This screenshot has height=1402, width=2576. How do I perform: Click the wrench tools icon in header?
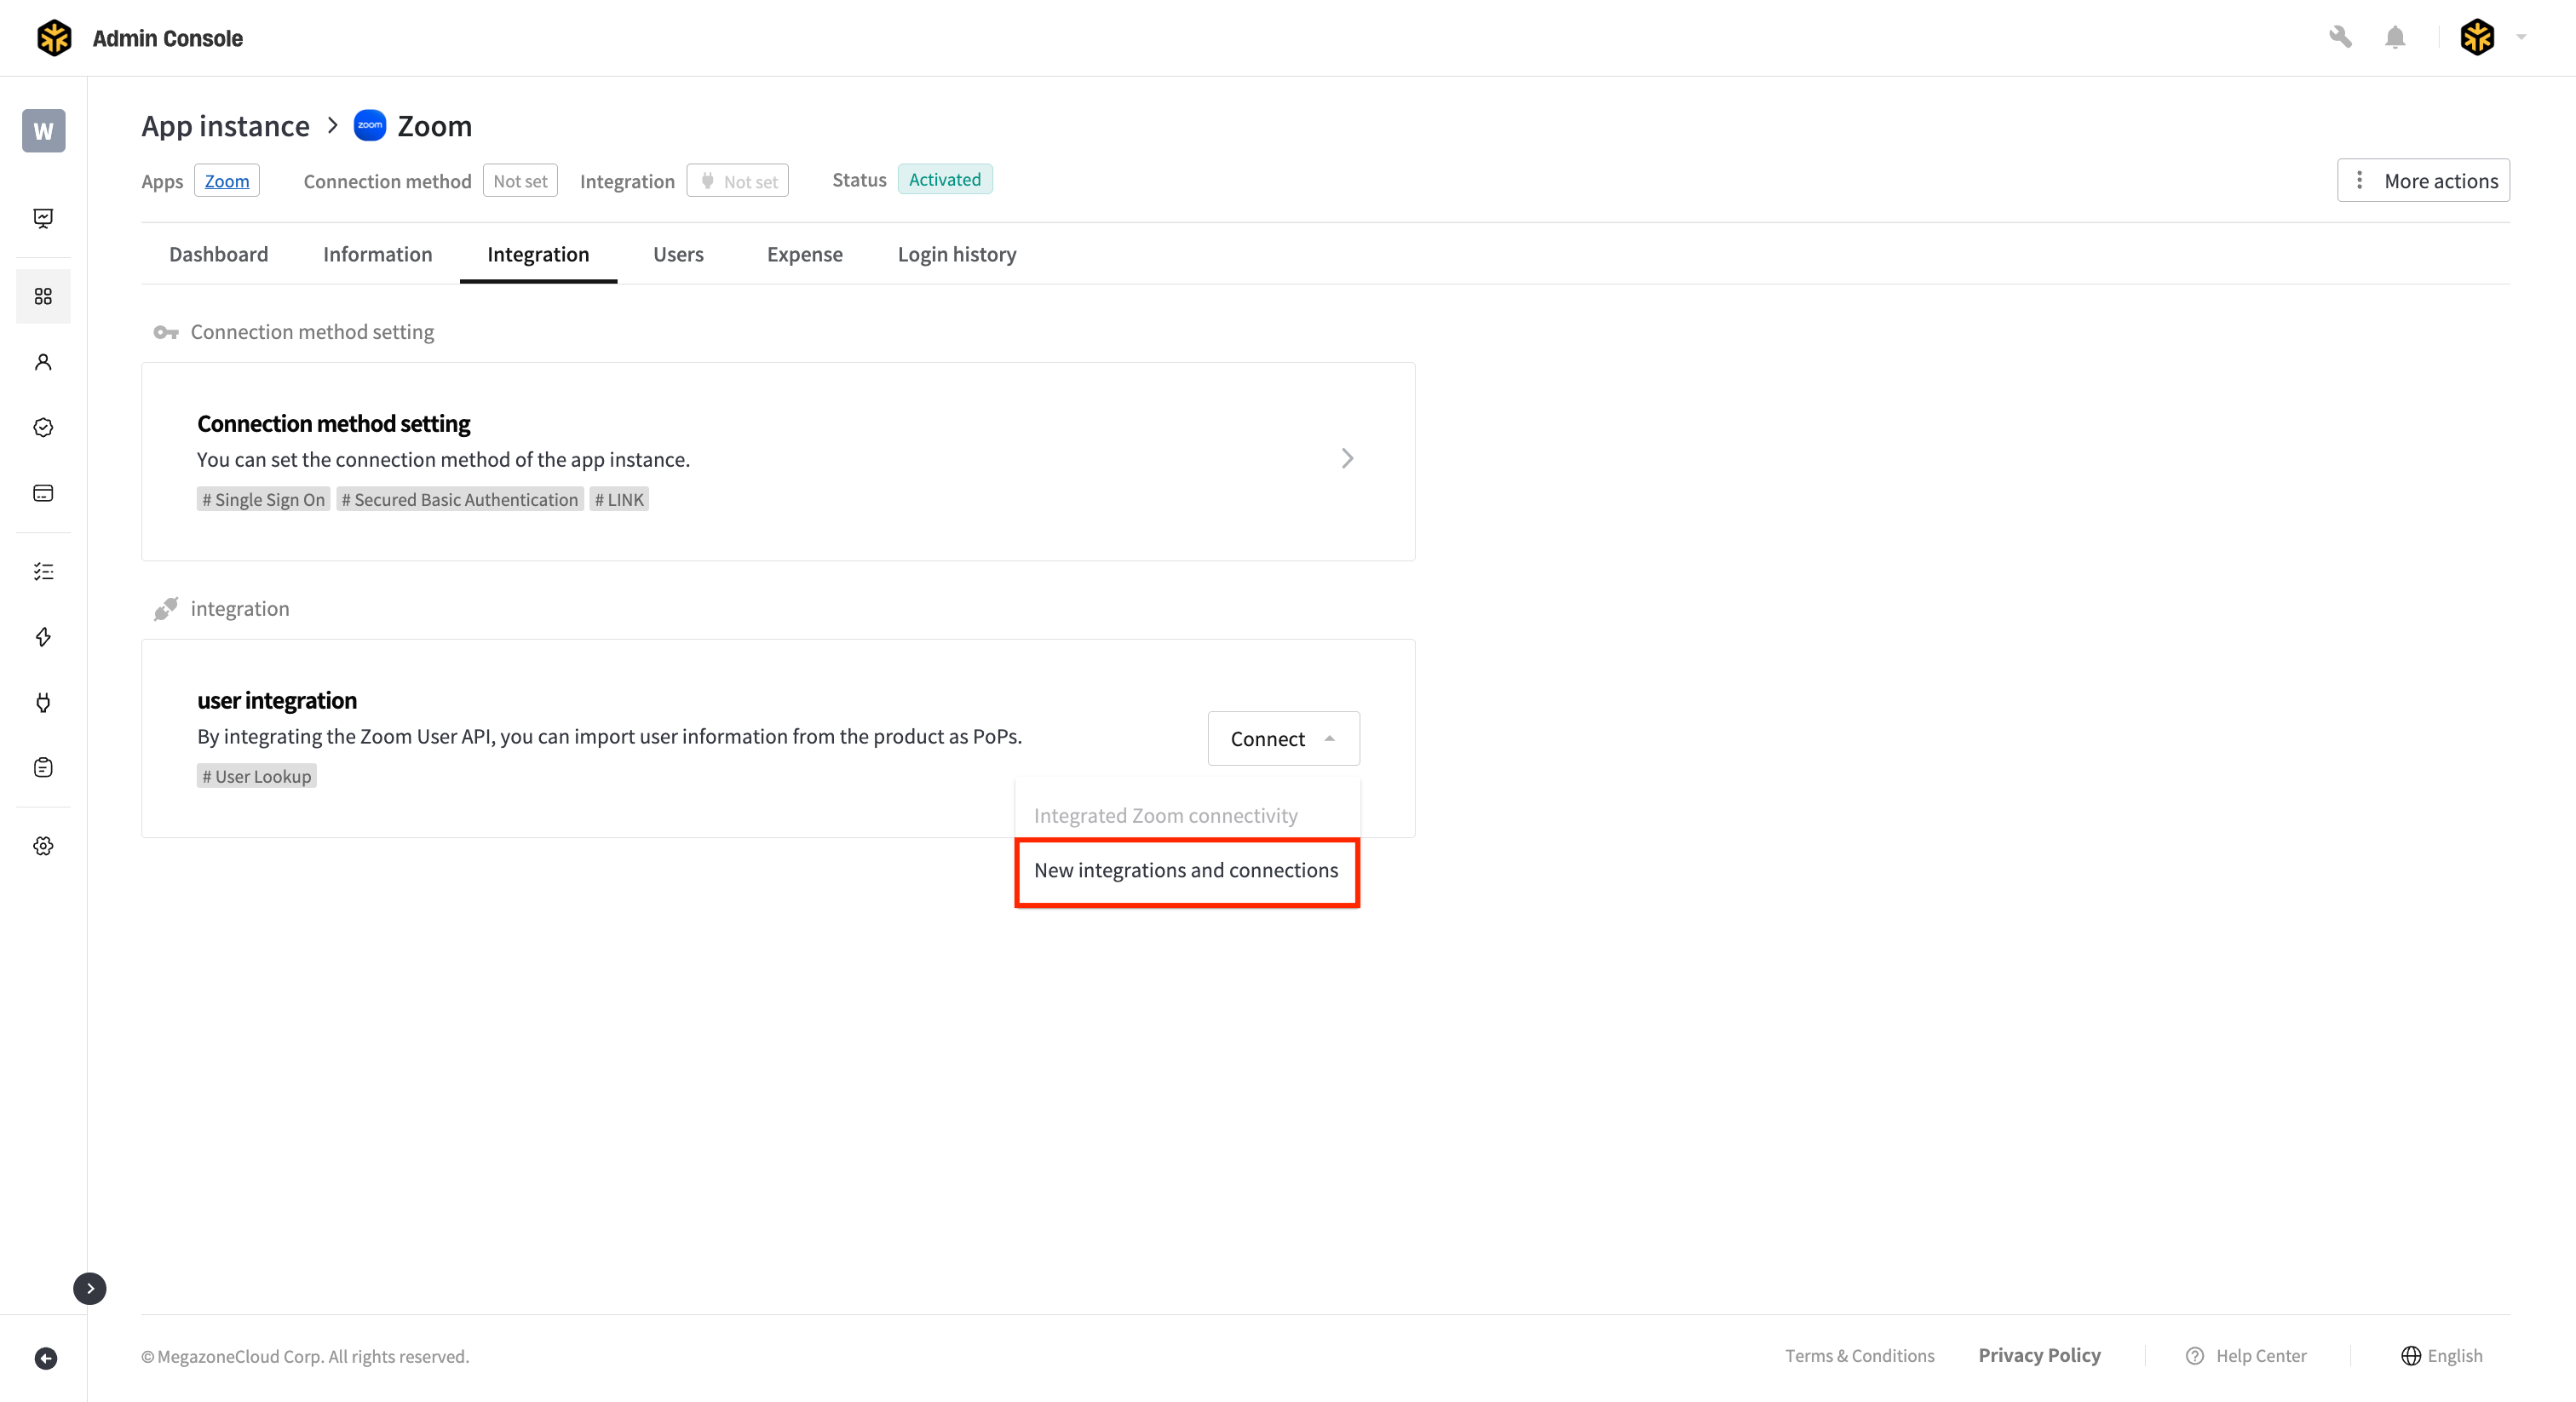coord(2339,38)
